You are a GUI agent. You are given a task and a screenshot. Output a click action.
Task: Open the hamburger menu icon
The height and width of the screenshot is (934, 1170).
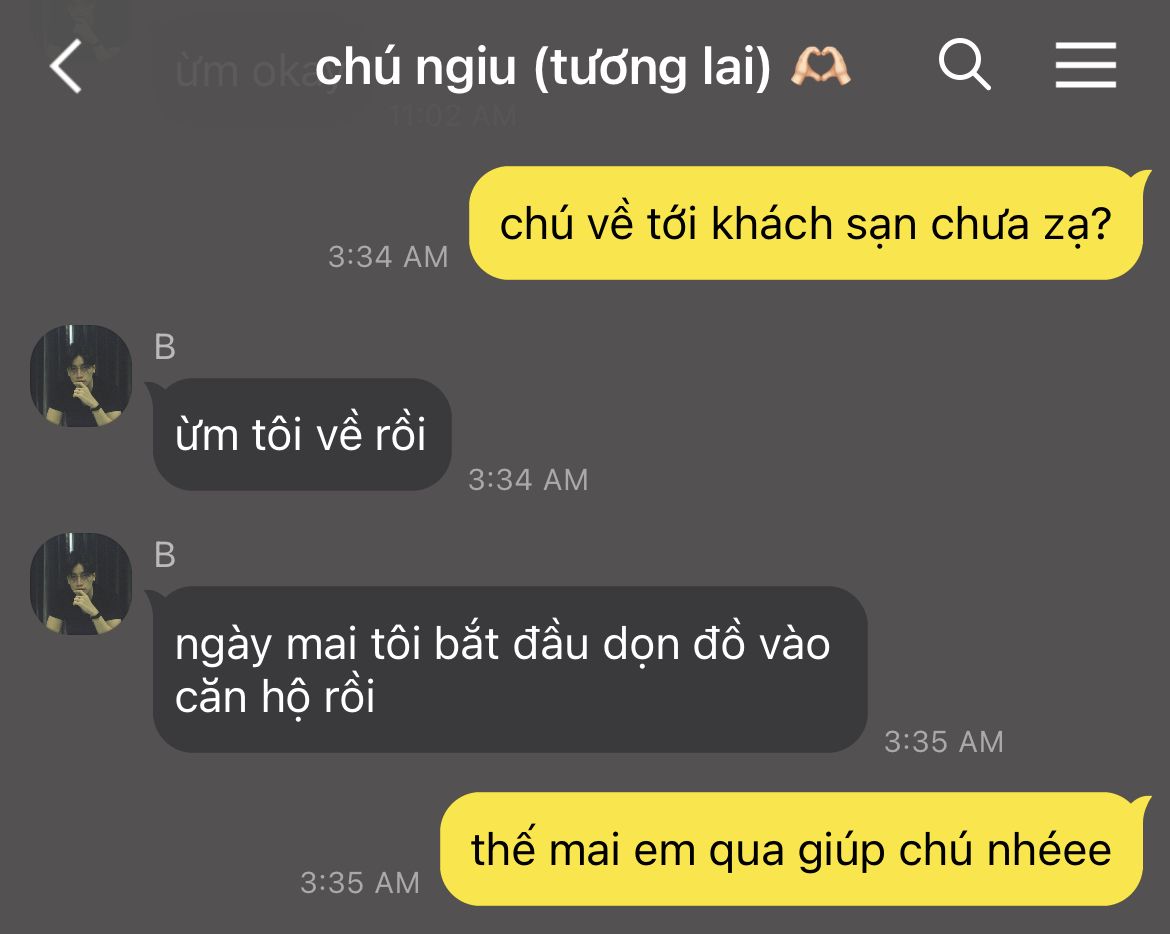[x=1086, y=65]
